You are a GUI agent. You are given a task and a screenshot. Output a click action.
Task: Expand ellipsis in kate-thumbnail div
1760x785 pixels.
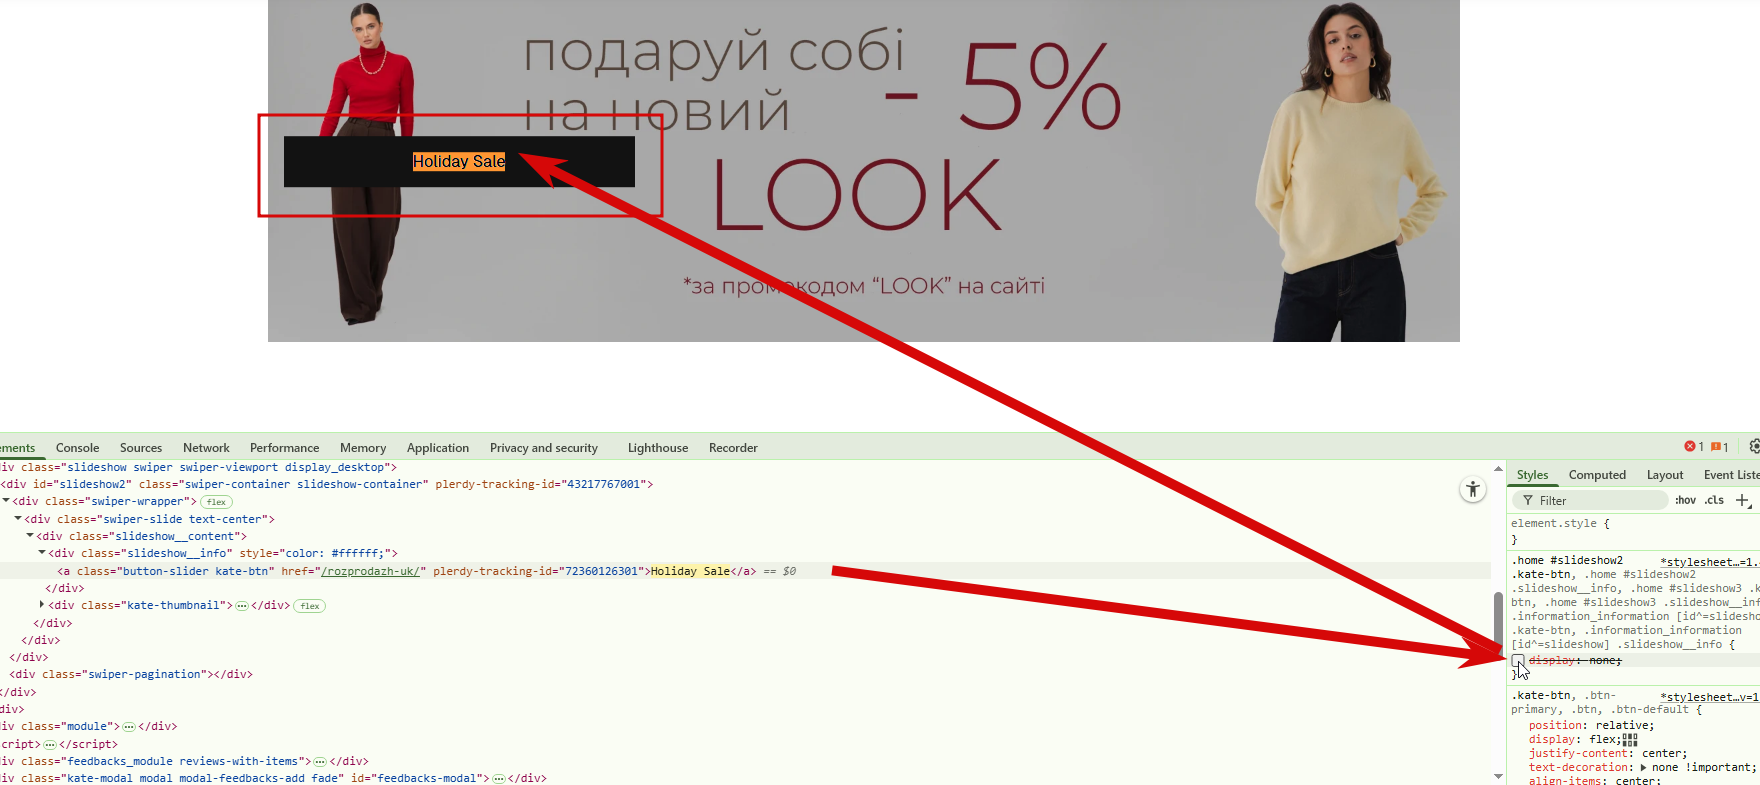click(242, 606)
